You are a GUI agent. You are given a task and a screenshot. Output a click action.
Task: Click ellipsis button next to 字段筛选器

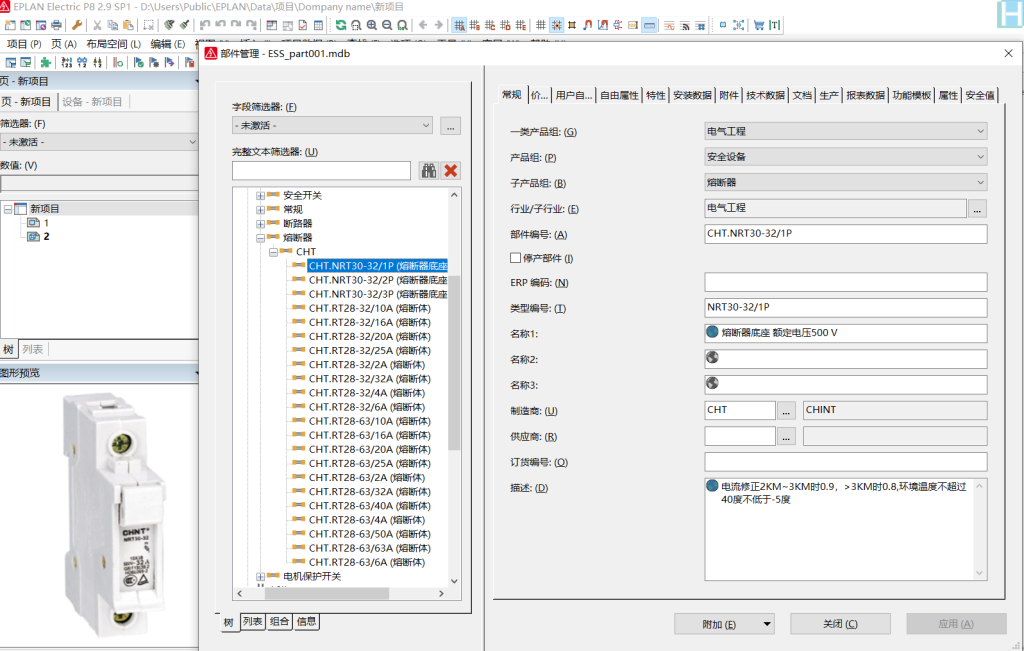(451, 126)
